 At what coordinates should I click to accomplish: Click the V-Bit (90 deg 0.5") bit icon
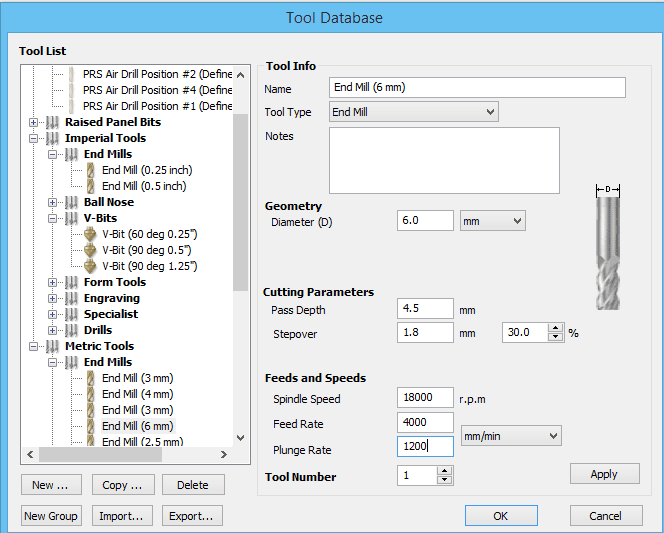[x=90, y=250]
